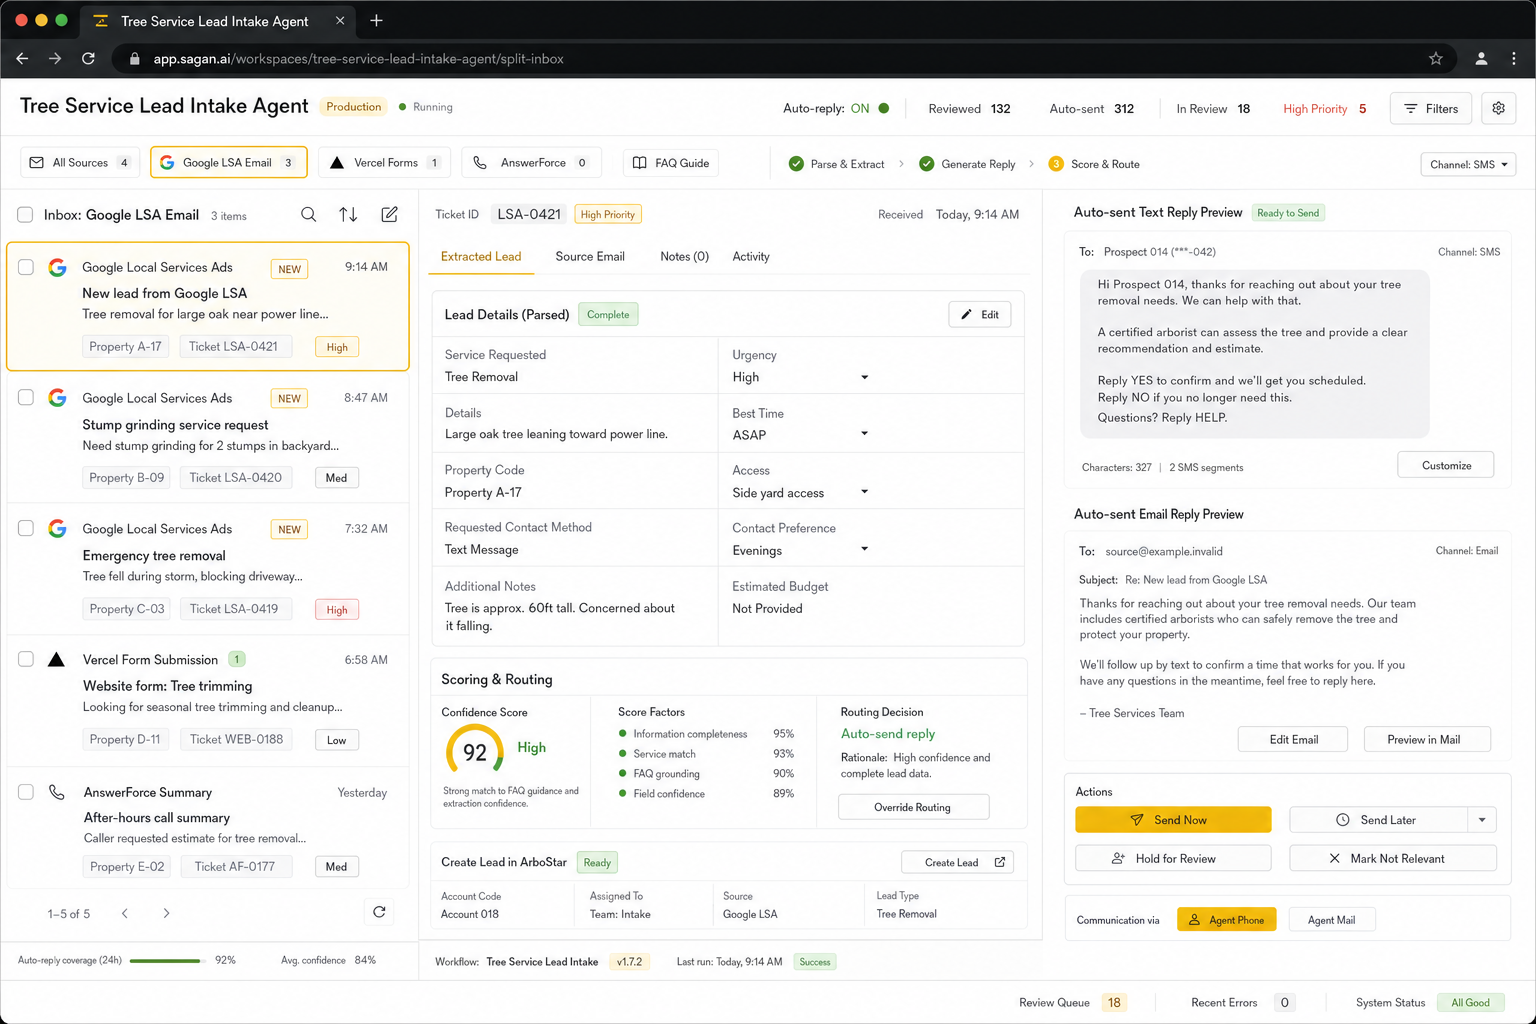The image size is (1536, 1024).
Task: Expand the Send Later options arrow
Action: pos(1482,820)
